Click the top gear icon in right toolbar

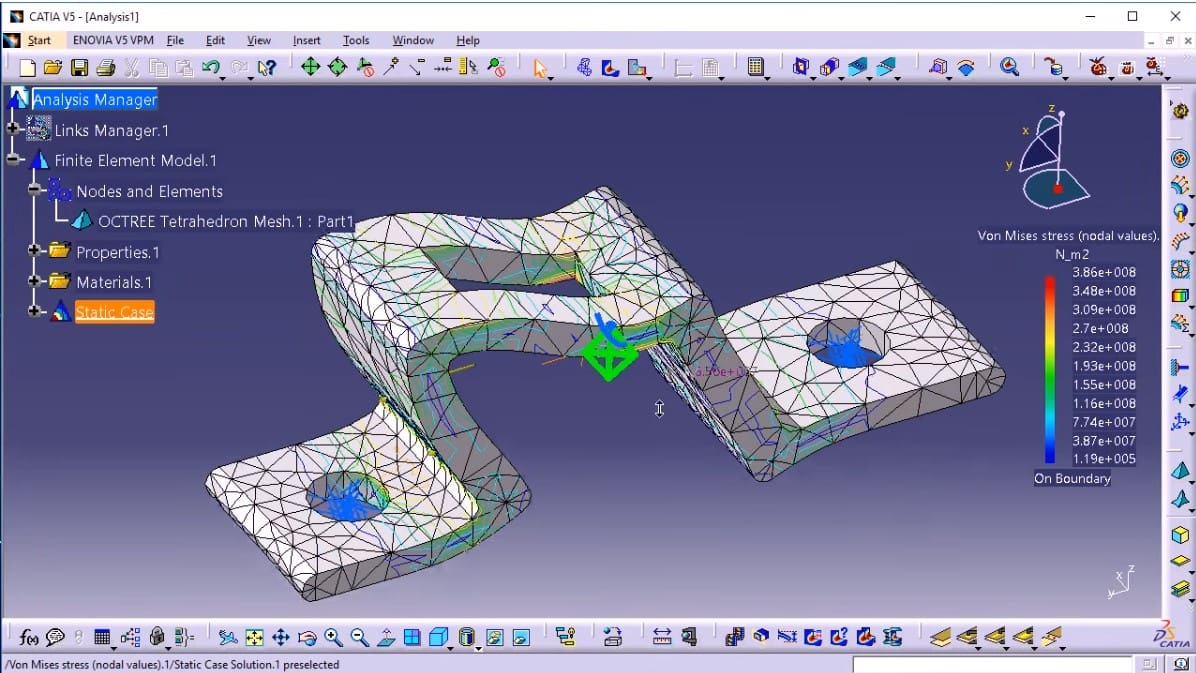coord(1180,111)
